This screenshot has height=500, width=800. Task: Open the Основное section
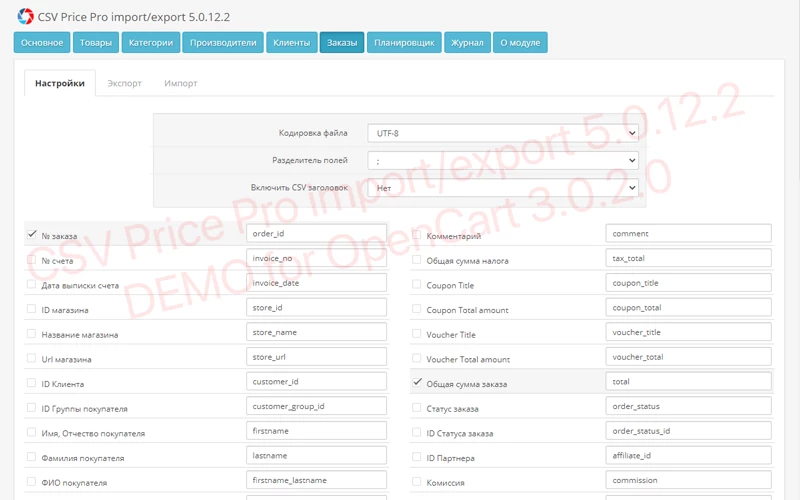pos(42,42)
